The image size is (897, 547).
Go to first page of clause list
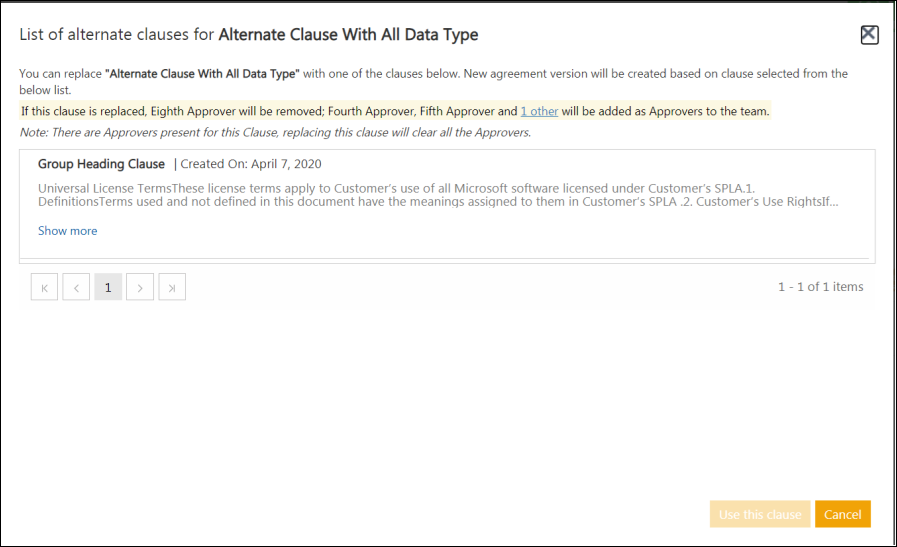coord(44,287)
